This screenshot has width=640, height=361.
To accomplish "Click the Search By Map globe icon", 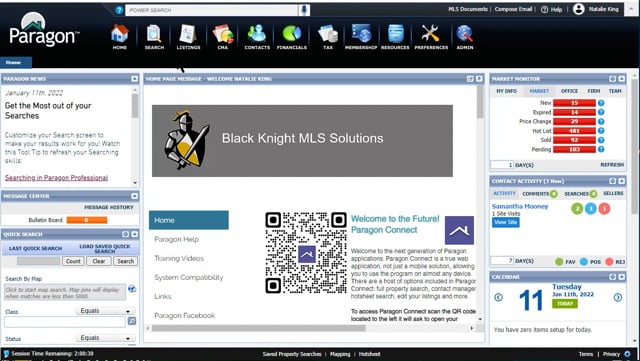I will 132,289.
